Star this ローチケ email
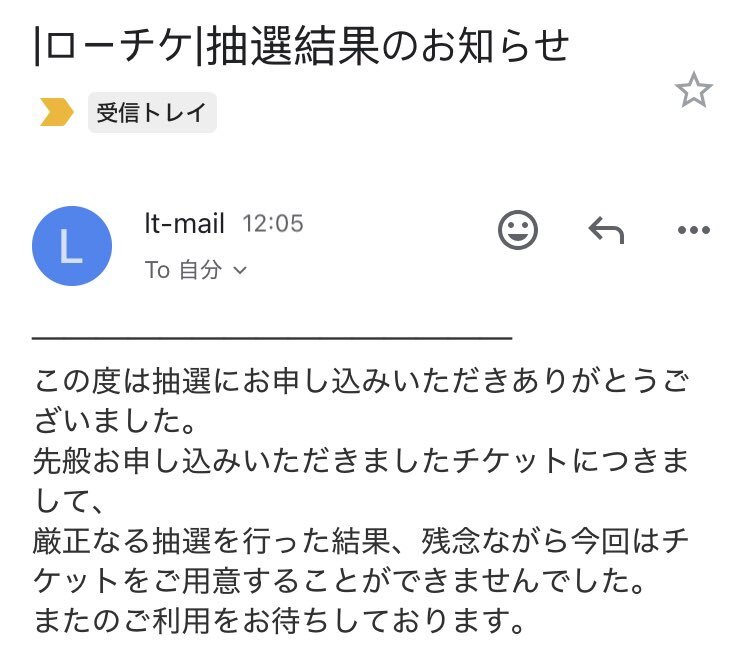The width and height of the screenshot is (750, 651). [693, 92]
